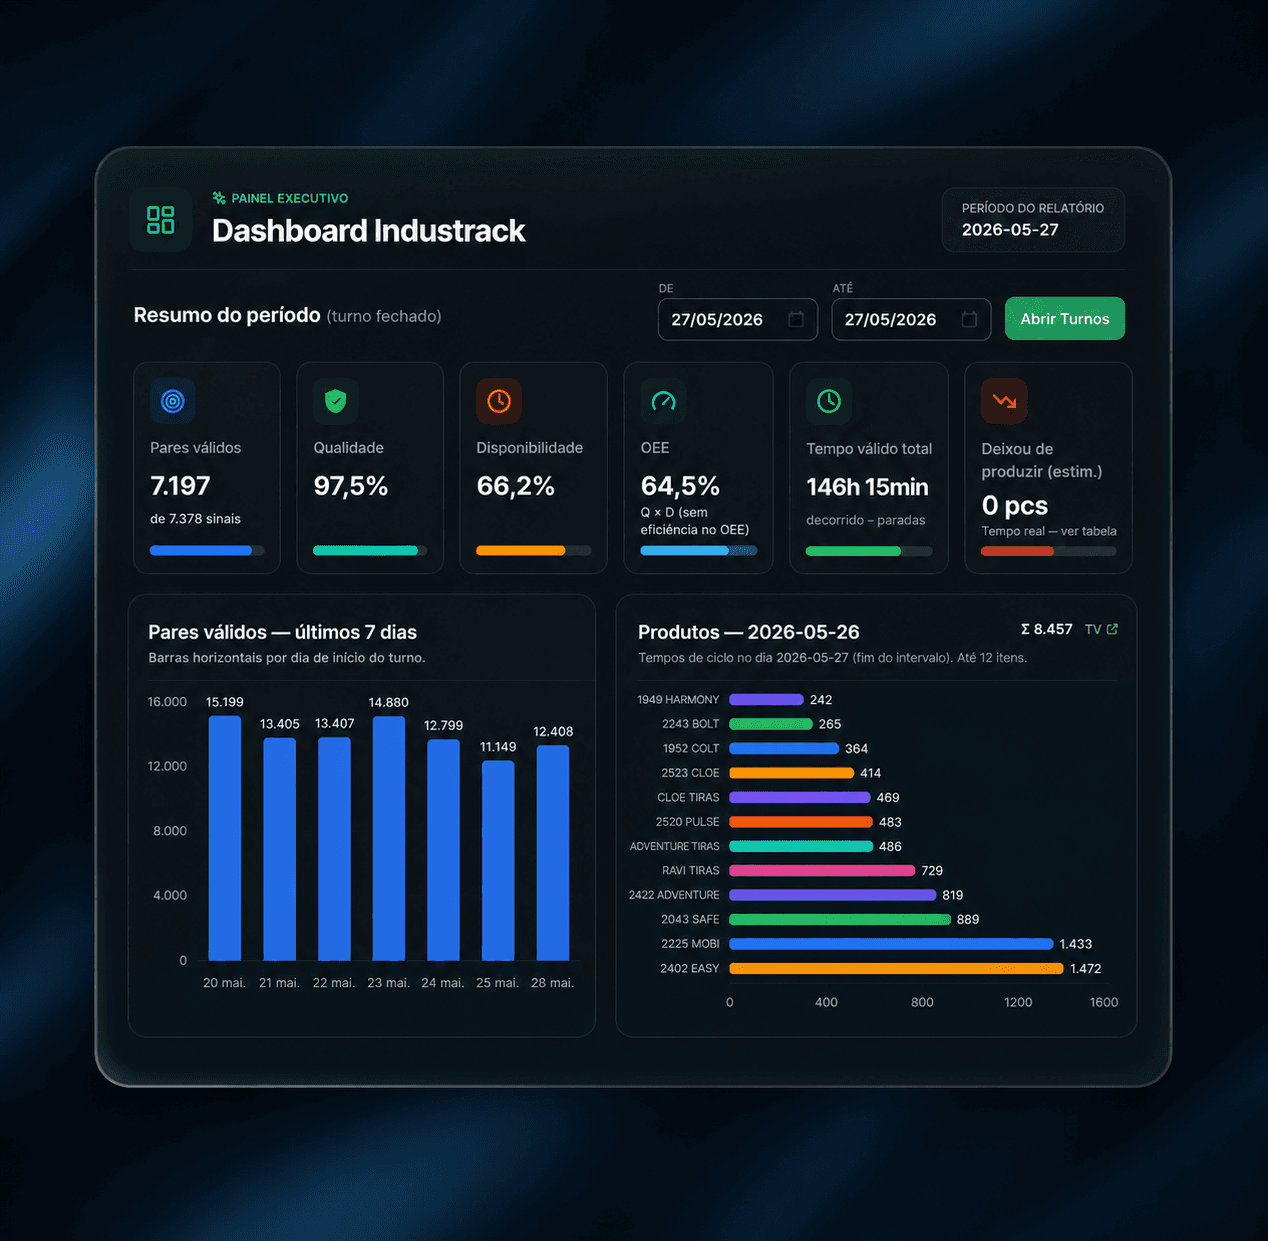
Task: Click the Qualidade teal progress bar
Action: (x=370, y=550)
